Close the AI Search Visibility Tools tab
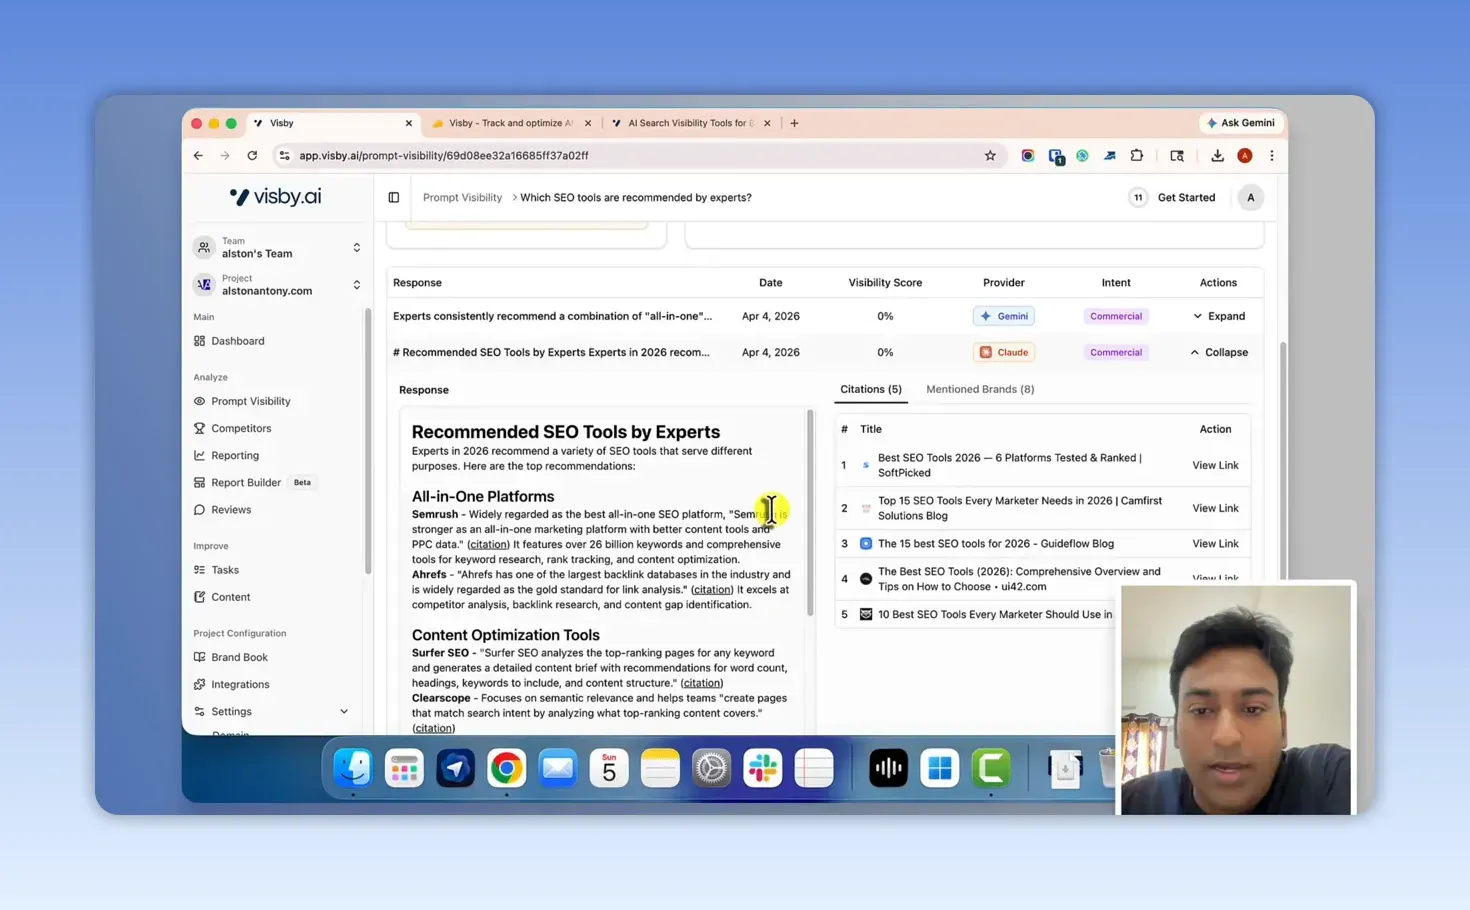 (767, 123)
